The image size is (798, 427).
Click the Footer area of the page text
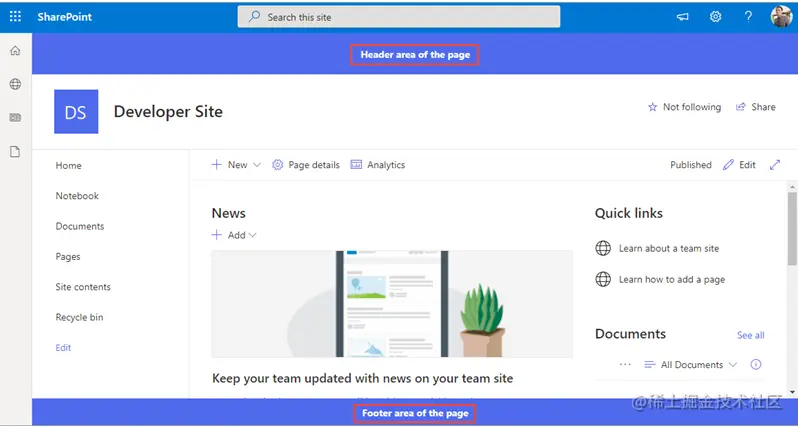[415, 413]
